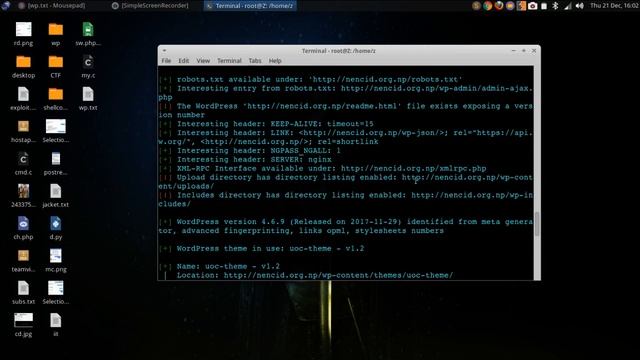640x360 pixels.
Task: Click 'KEEP-ALIVE: timeout=15' header text
Action: [x=322, y=124]
